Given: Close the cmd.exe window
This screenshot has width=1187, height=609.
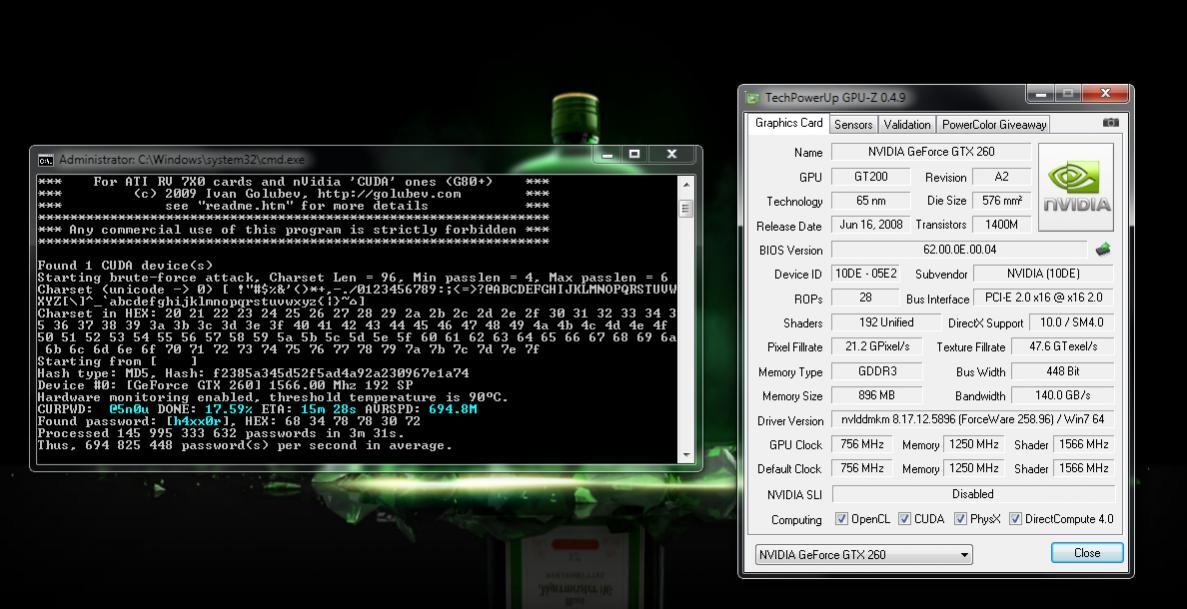Looking at the screenshot, I should click(671, 155).
